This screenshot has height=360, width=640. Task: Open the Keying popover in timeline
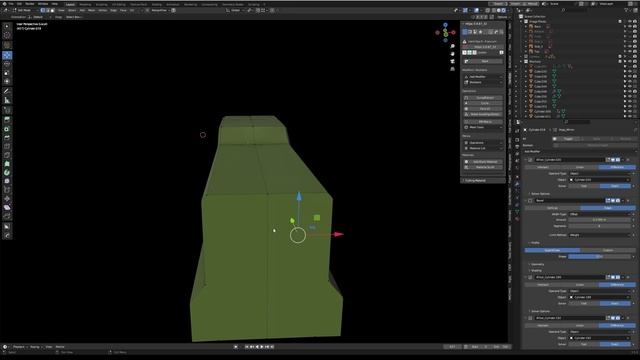35,347
